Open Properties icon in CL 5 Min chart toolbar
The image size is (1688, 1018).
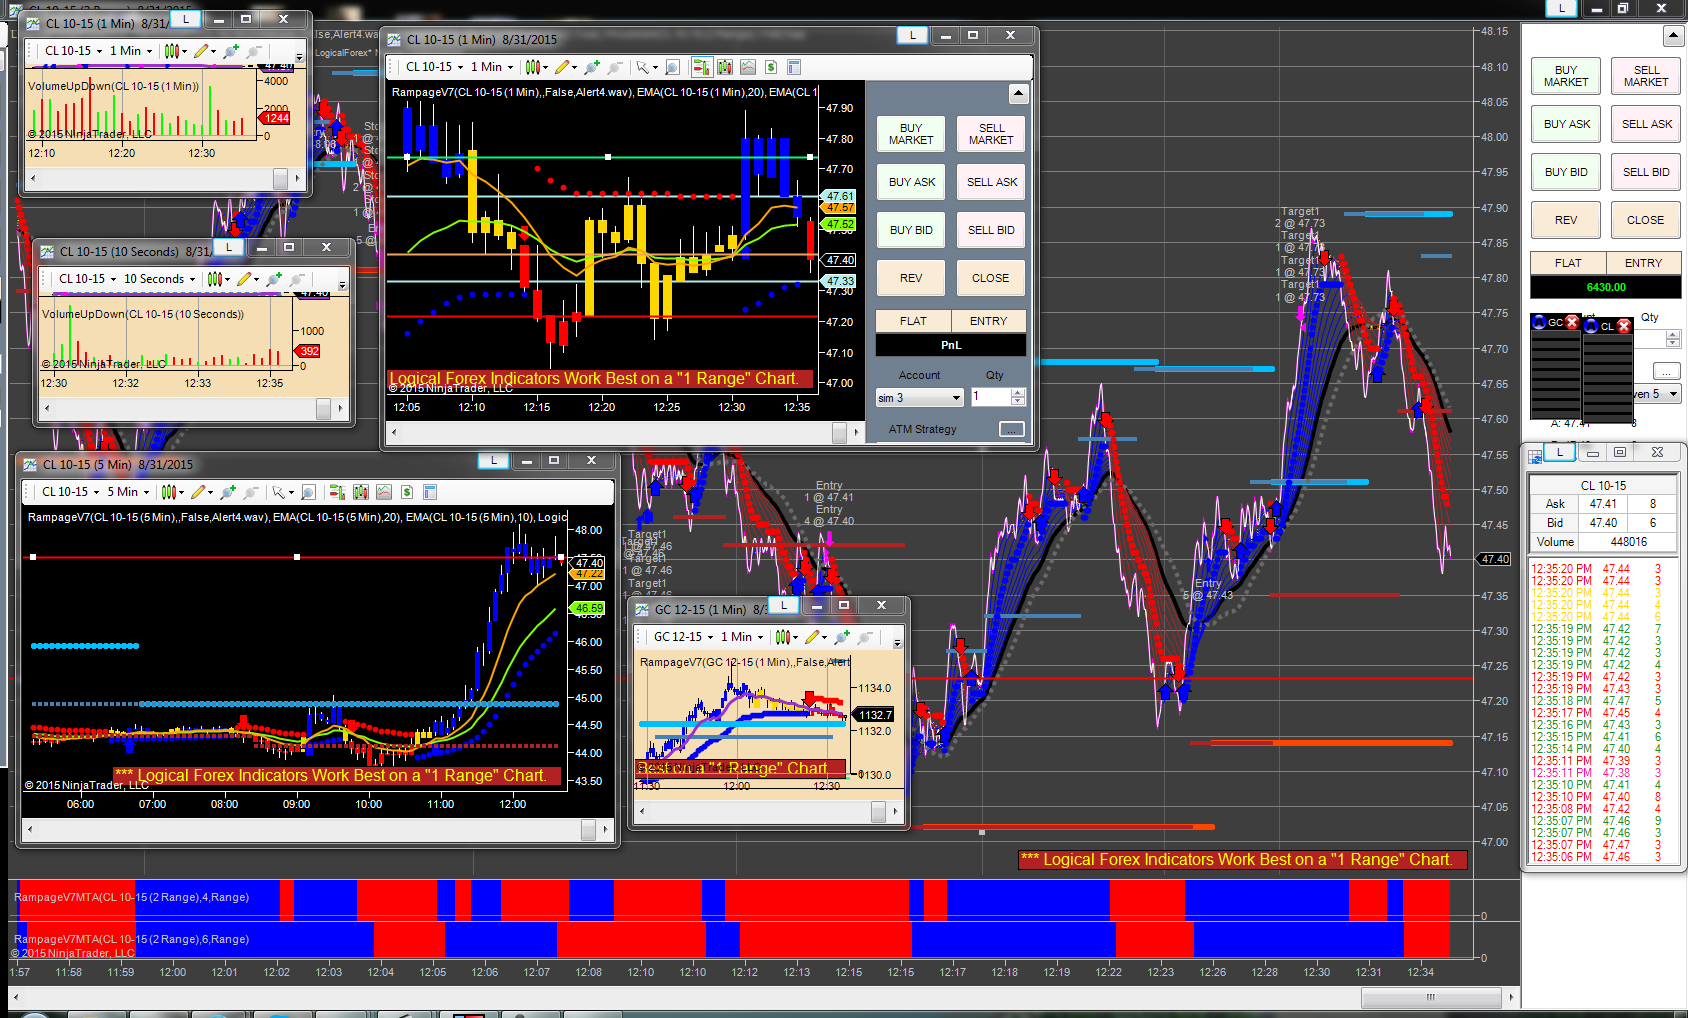[x=430, y=492]
